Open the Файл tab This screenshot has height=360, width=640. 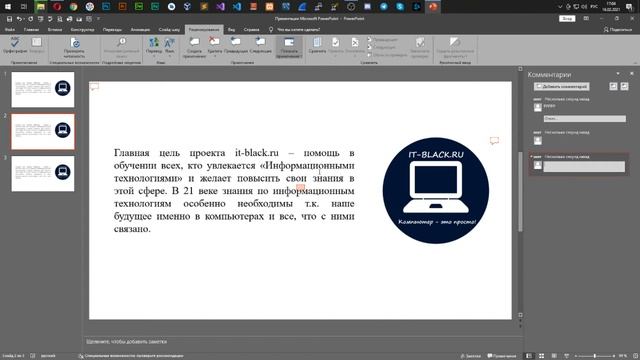(x=9, y=29)
